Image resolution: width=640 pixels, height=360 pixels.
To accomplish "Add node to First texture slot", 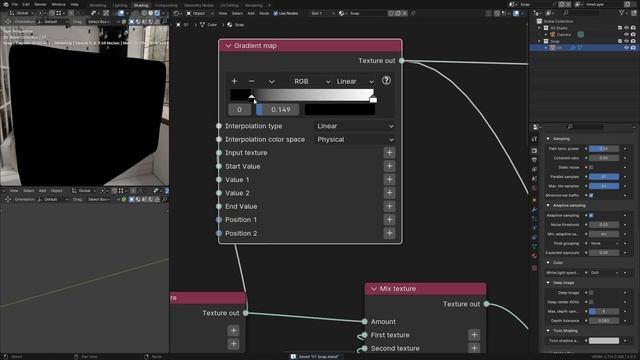I will (474, 335).
